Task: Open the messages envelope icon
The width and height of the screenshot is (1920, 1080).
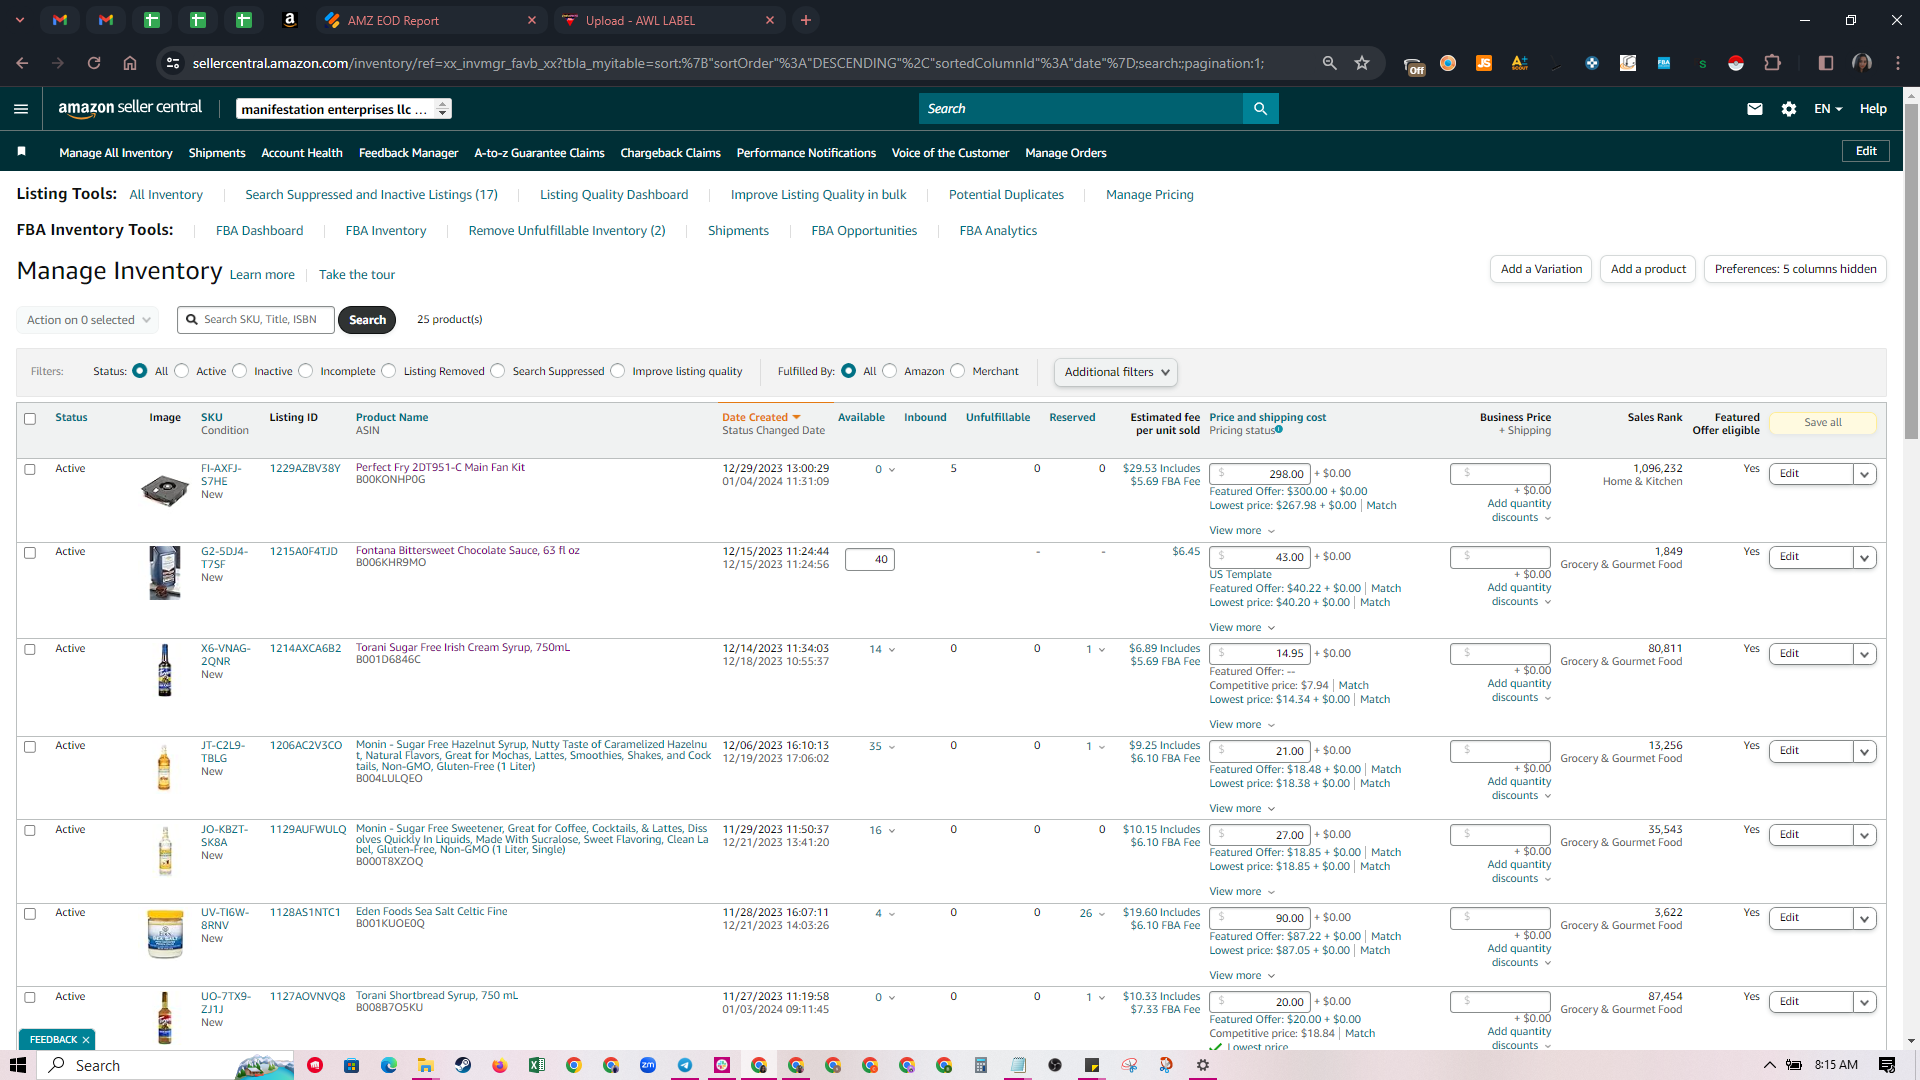Action: point(1754,109)
